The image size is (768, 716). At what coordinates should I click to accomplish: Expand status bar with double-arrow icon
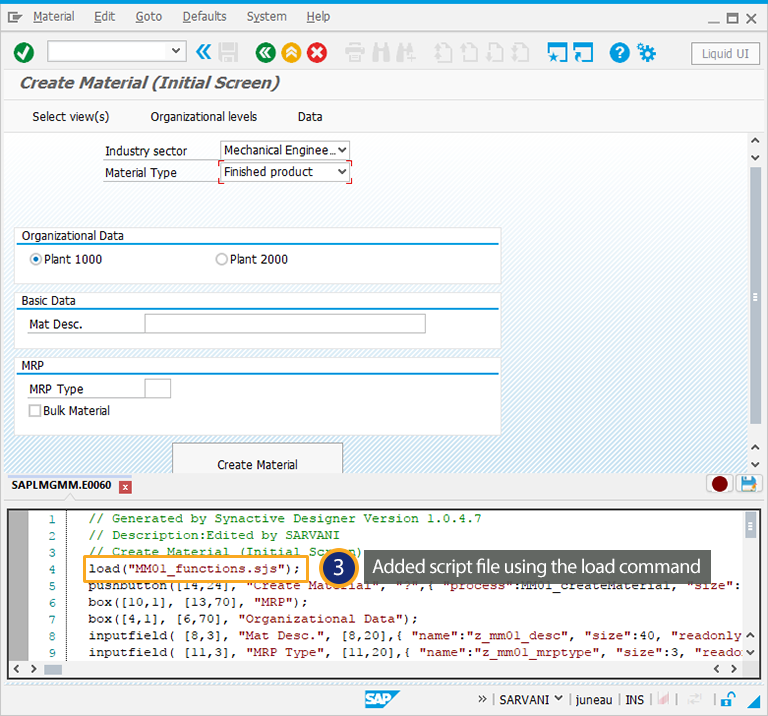click(482, 699)
